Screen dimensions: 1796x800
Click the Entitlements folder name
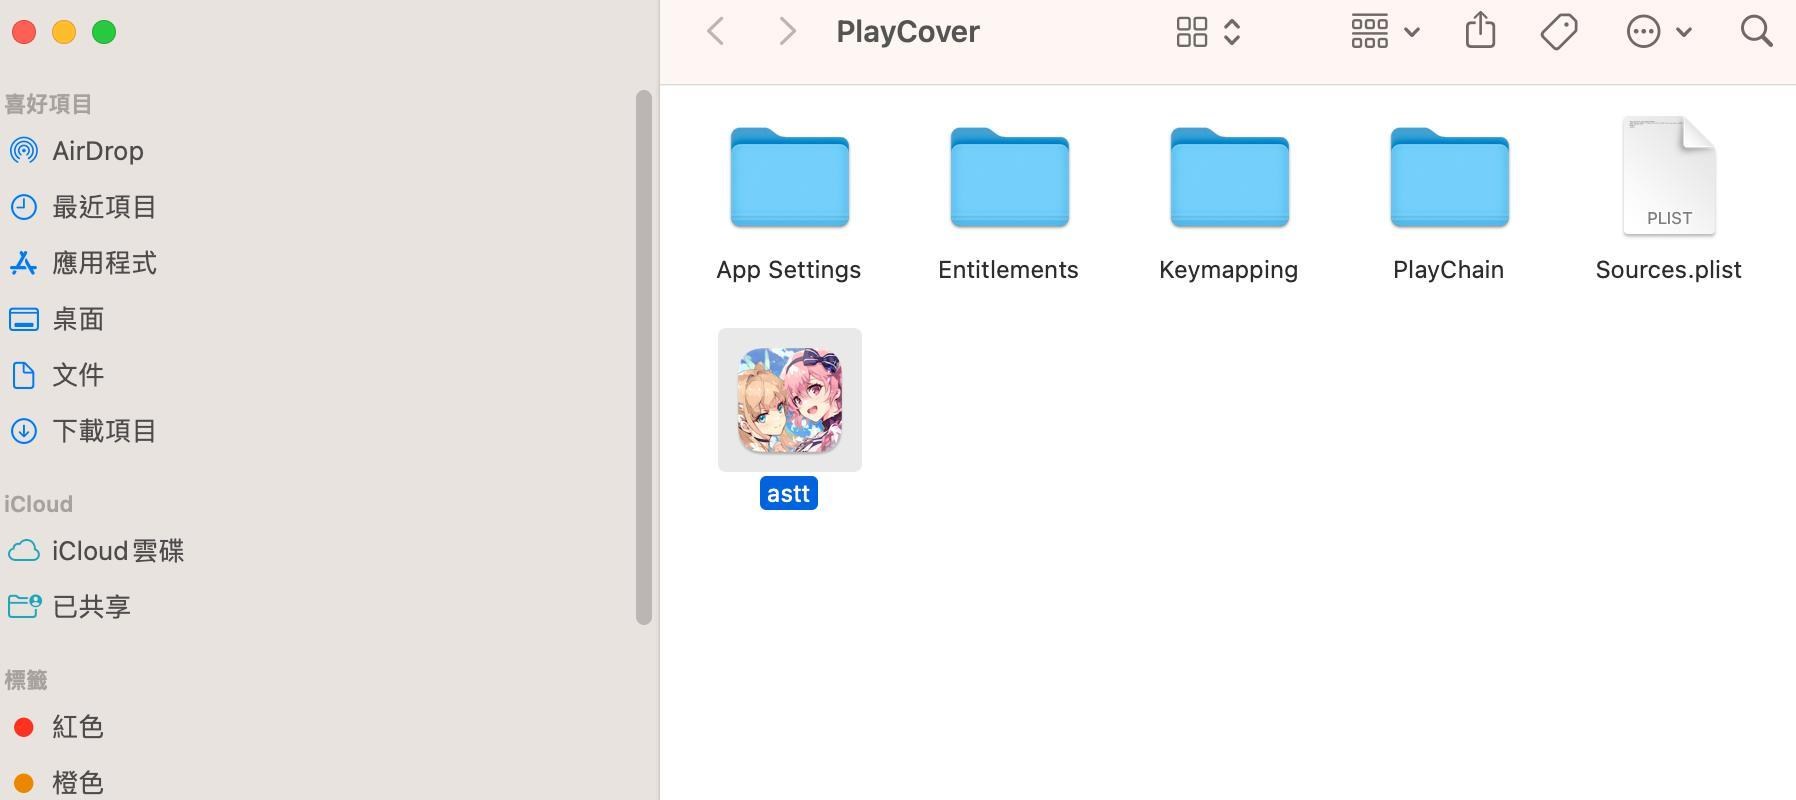1008,270
